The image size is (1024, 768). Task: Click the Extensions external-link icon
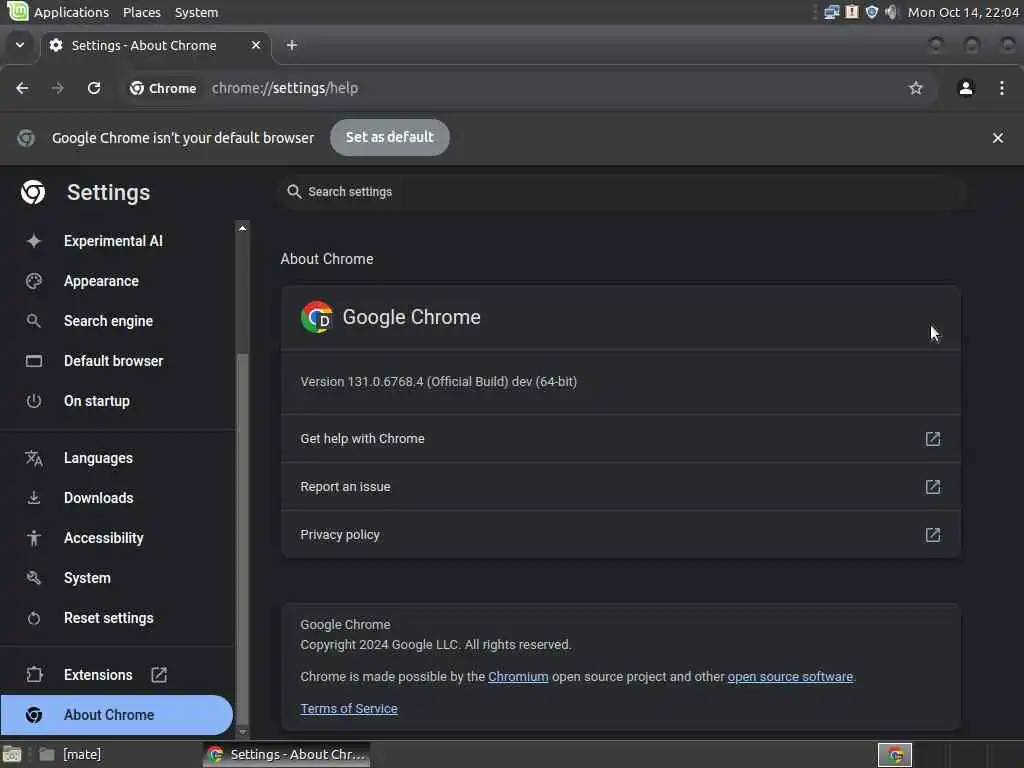pyautogui.click(x=159, y=675)
